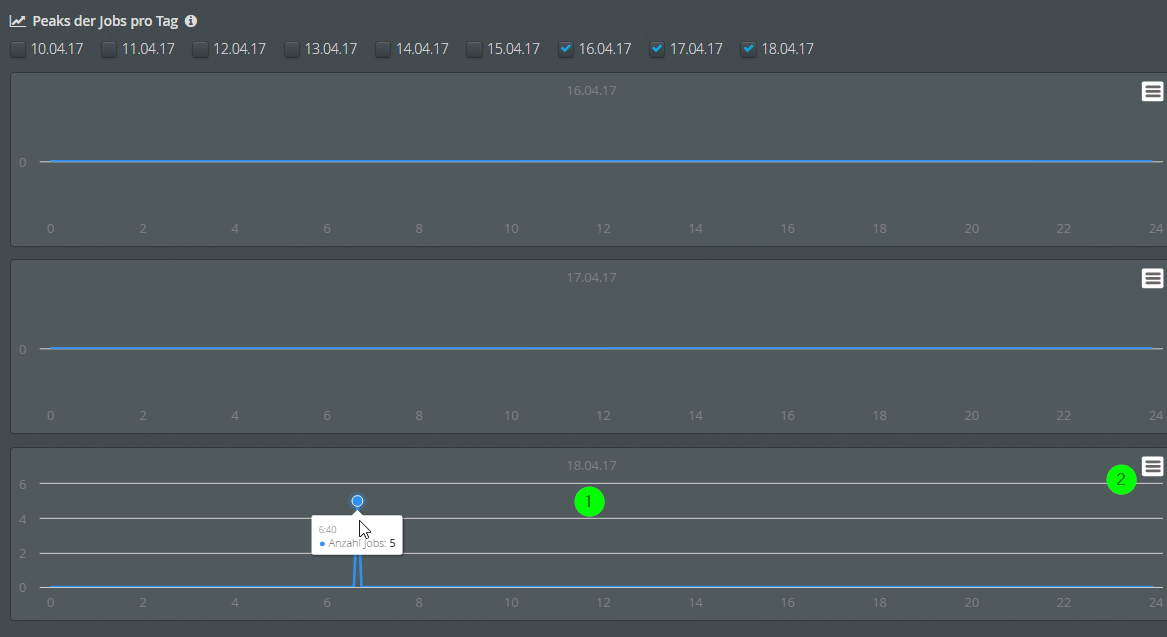The image size is (1167, 637).
Task: Click the tooltip time label 6:40
Action: [327, 530]
